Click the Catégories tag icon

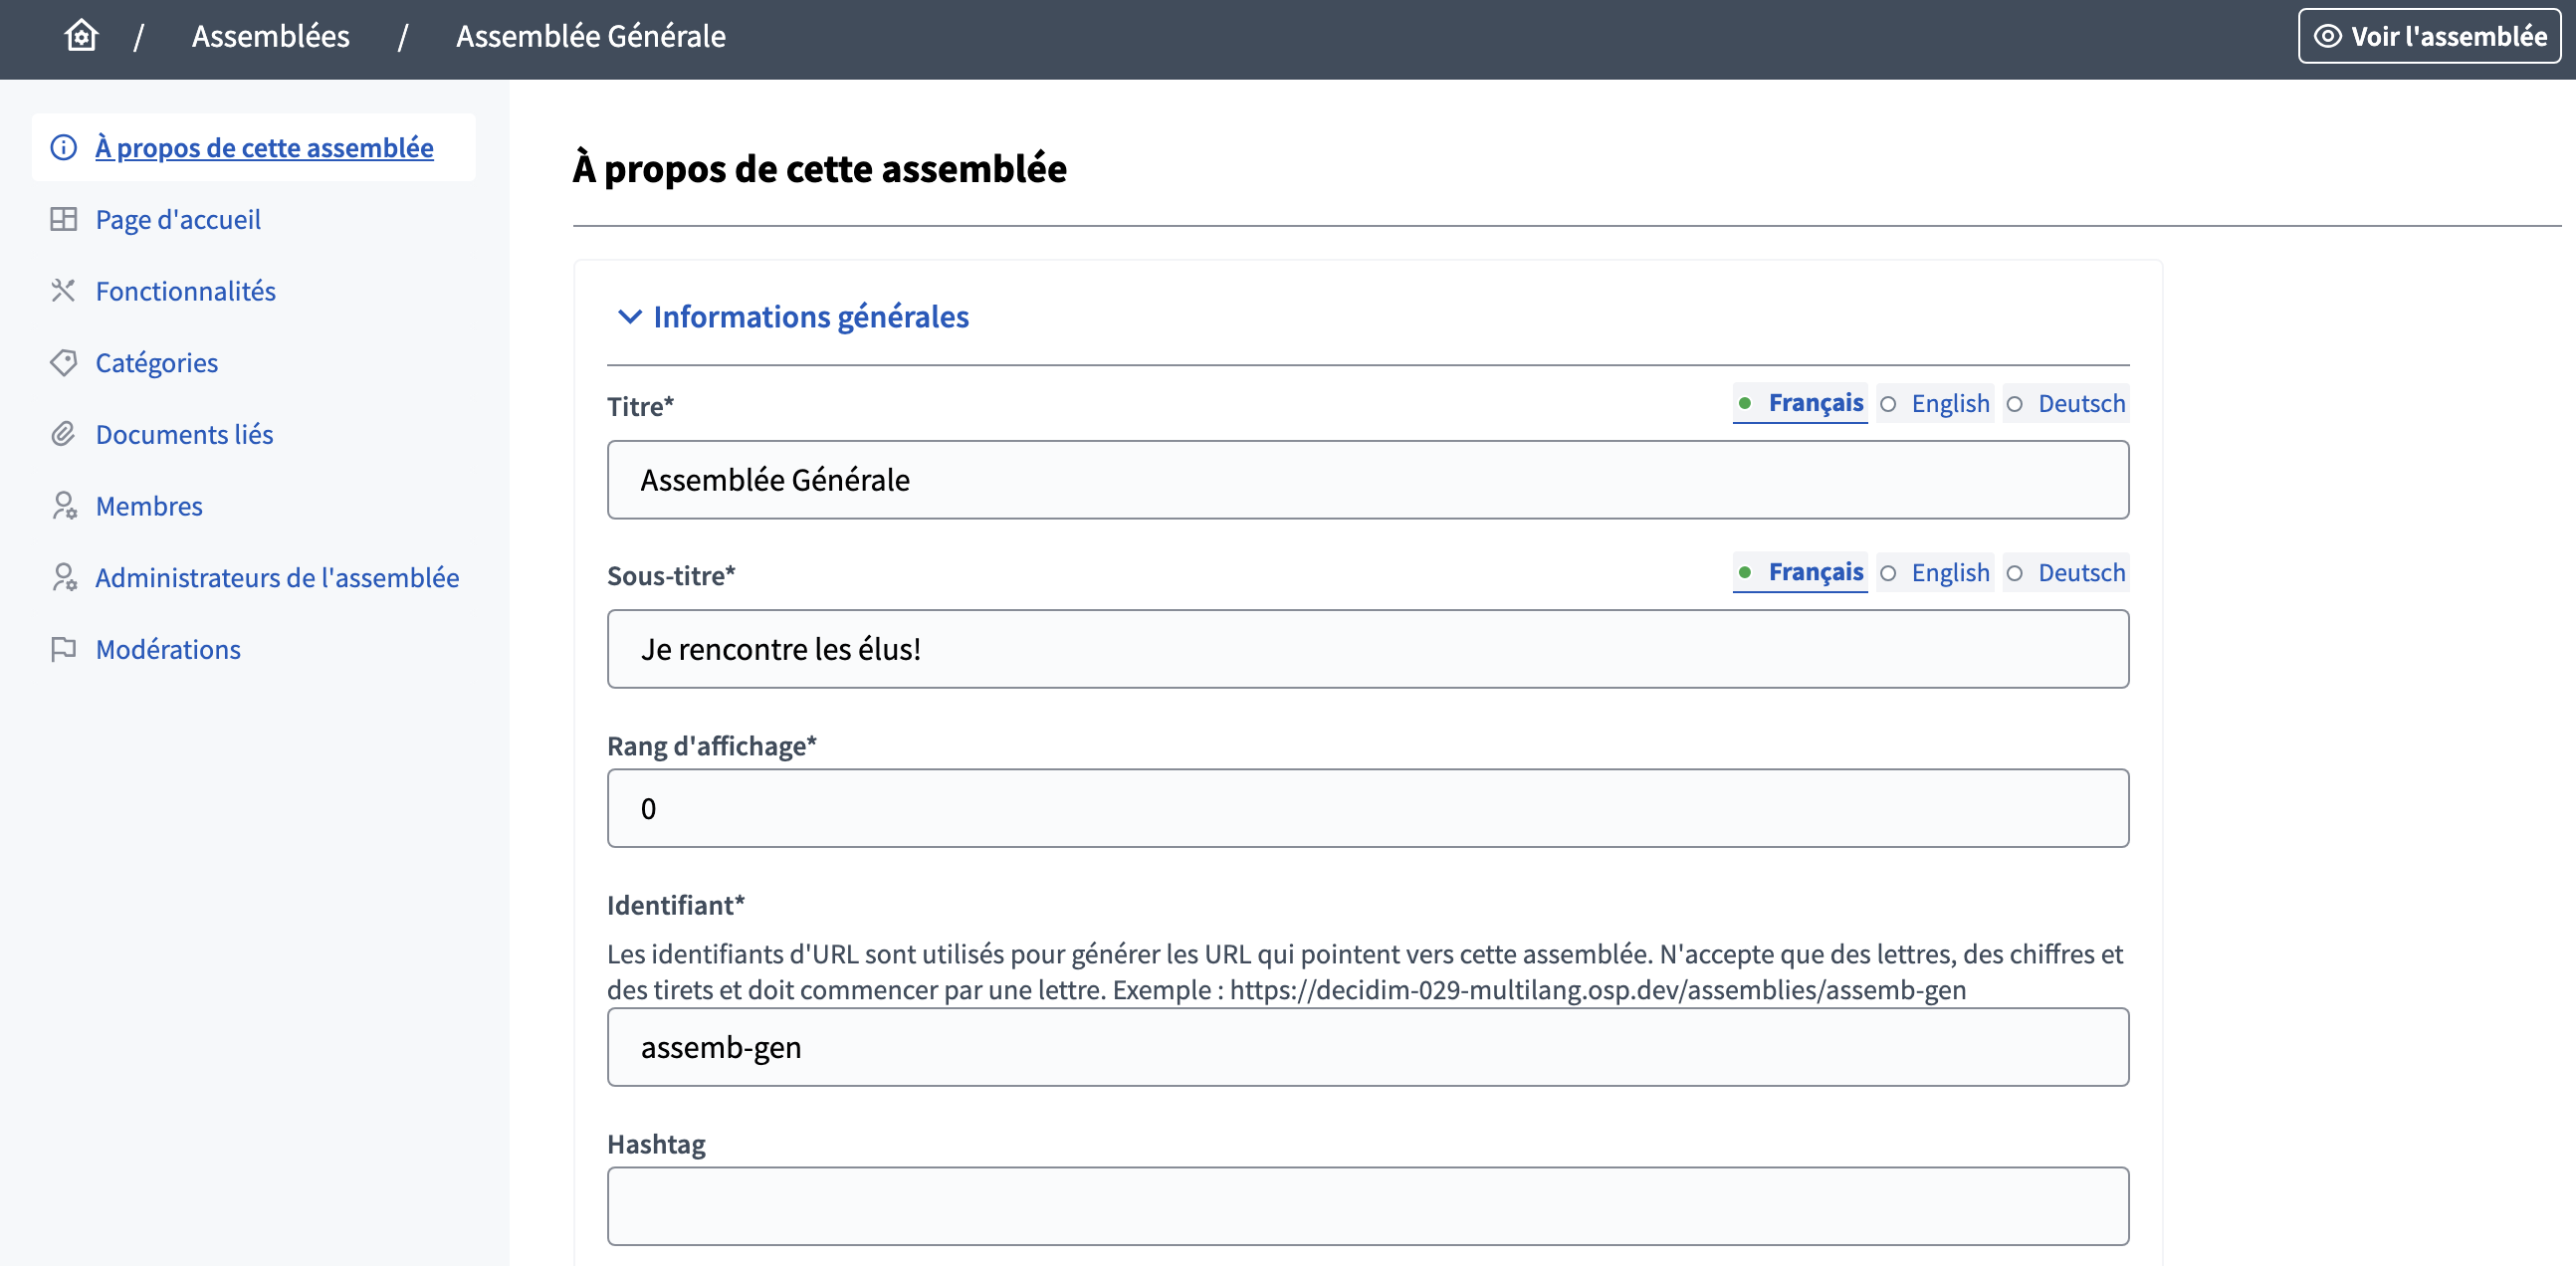(63, 362)
